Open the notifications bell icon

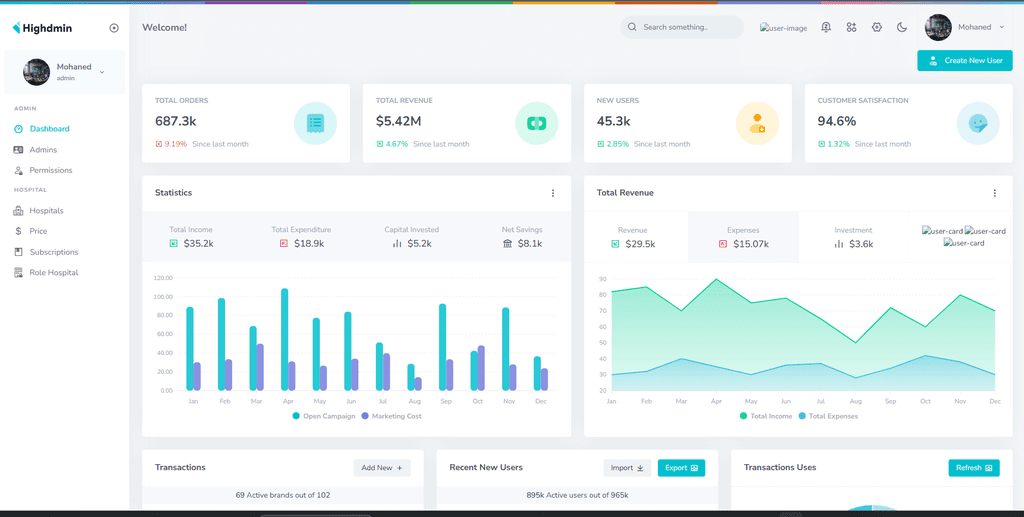coord(825,27)
